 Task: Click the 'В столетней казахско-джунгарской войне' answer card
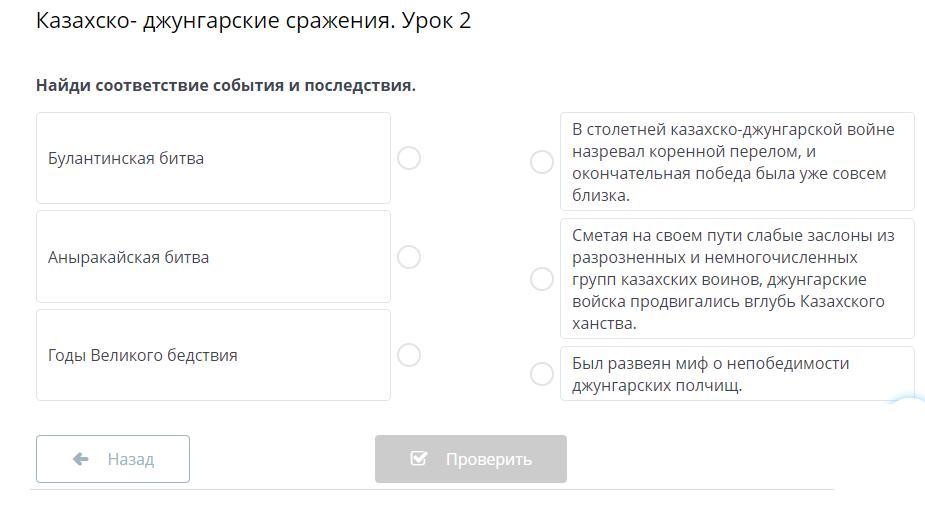[737, 162]
